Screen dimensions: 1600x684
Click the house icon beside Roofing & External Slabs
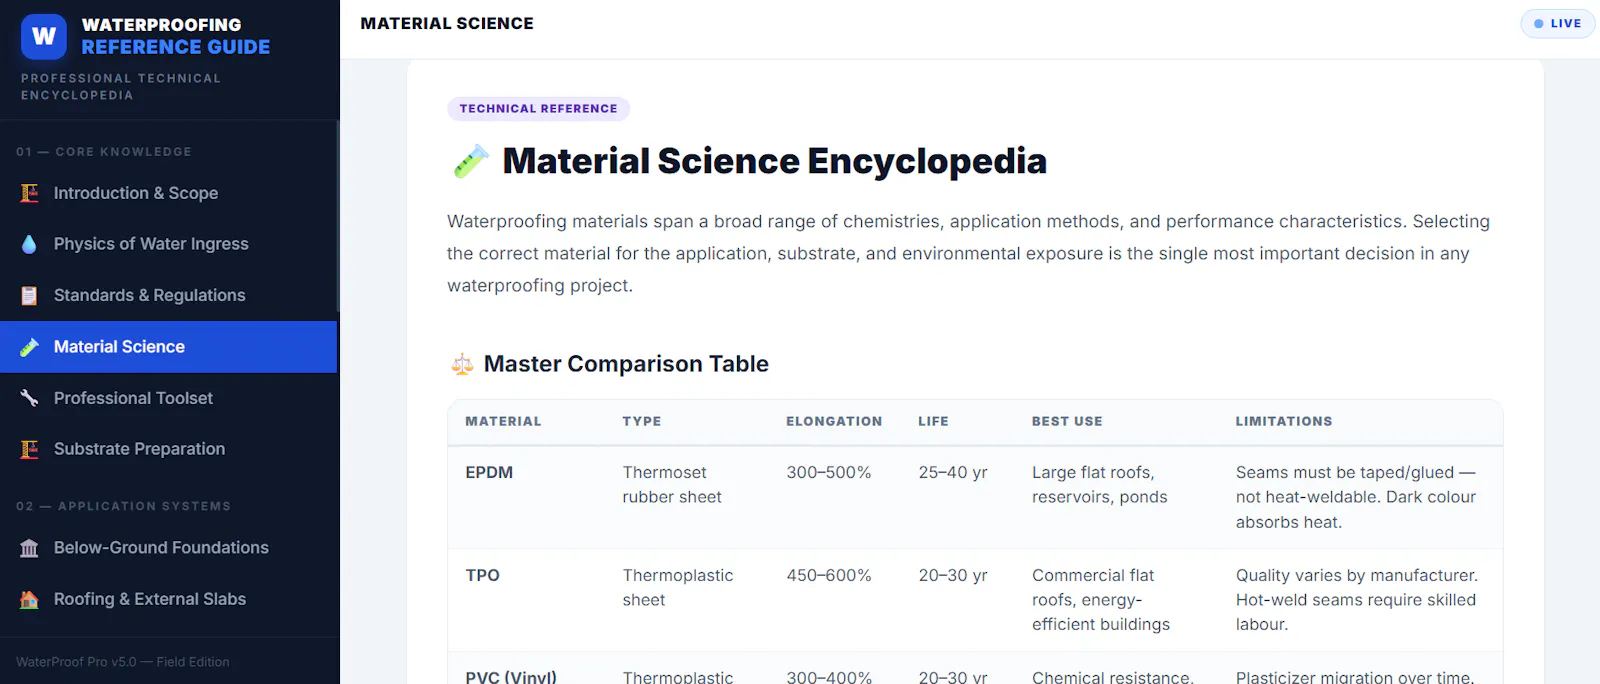click(x=30, y=599)
